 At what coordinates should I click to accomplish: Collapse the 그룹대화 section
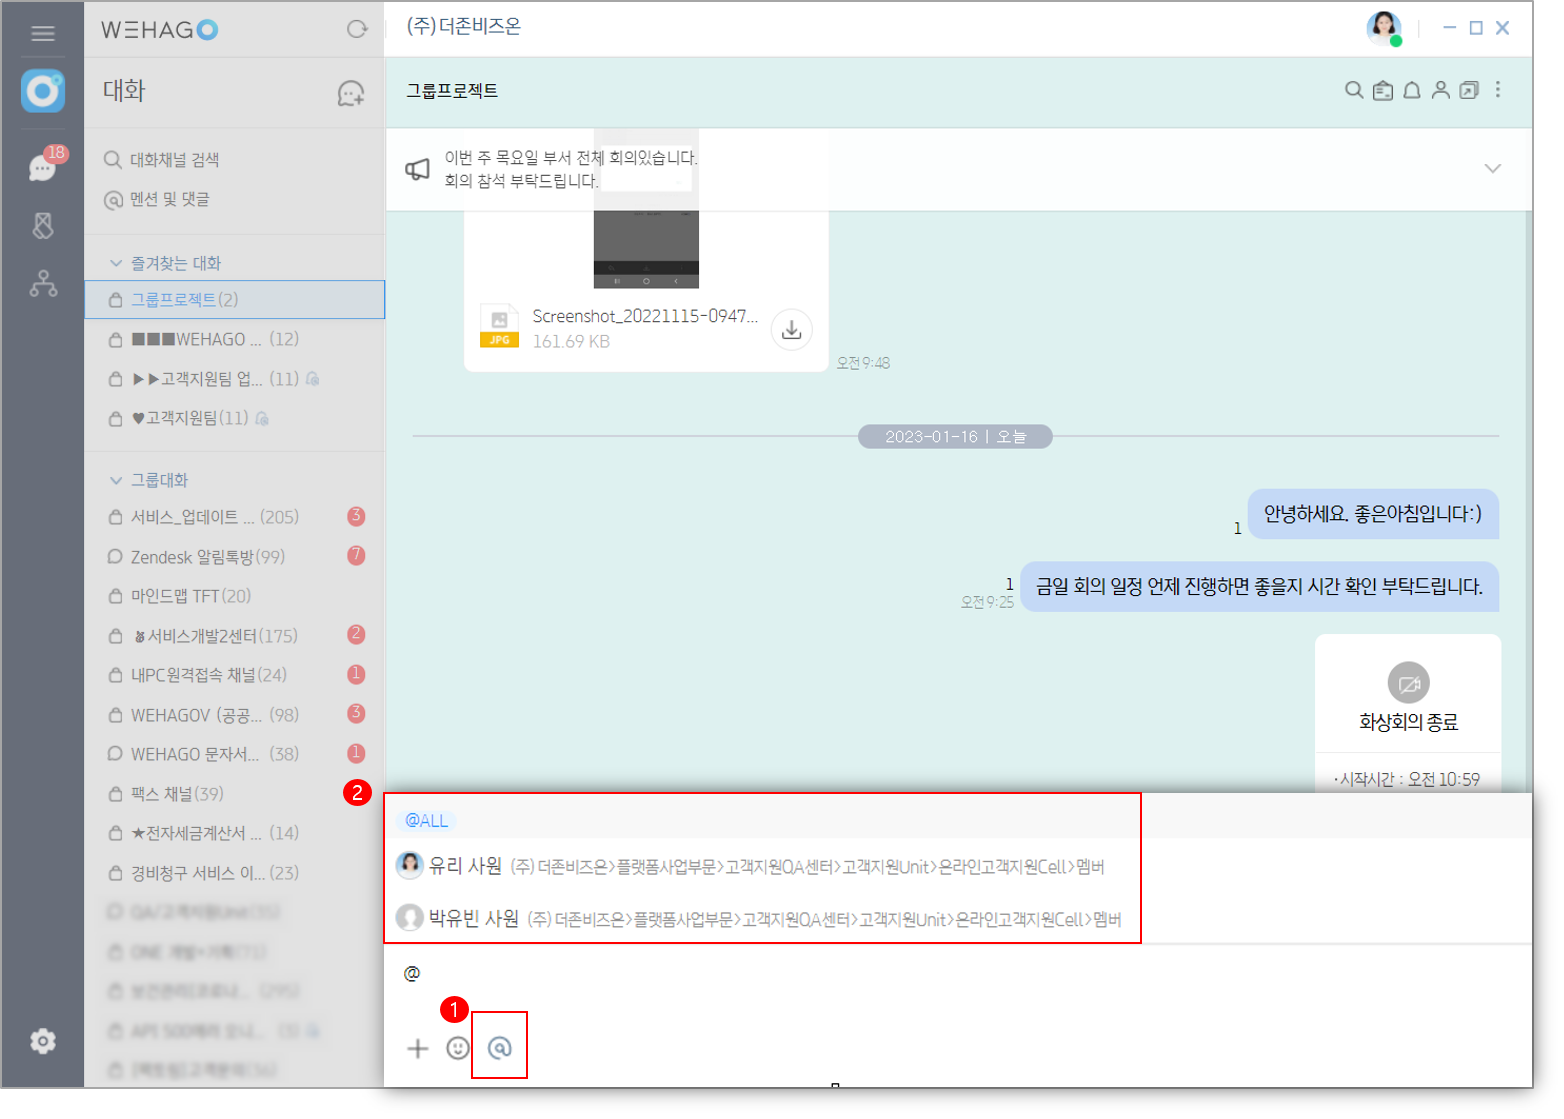point(116,479)
